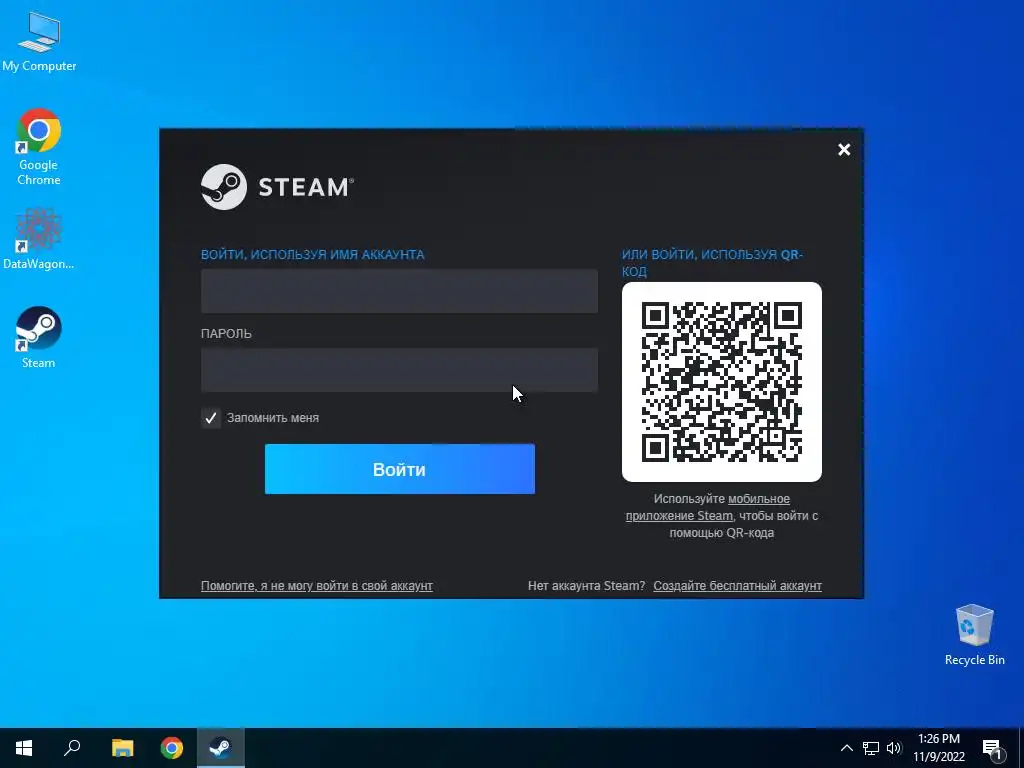Open the network status tray icon
The width and height of the screenshot is (1024, 768).
click(871, 748)
